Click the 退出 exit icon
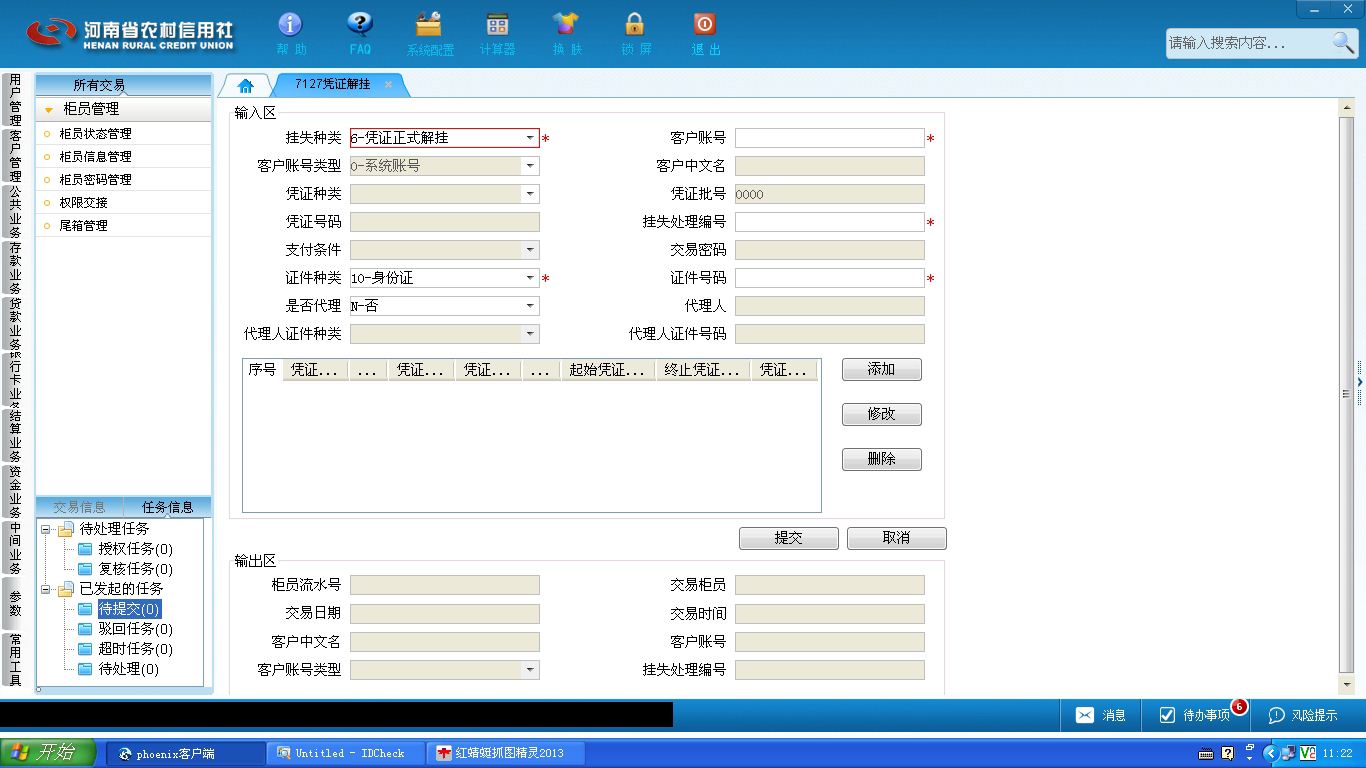 click(x=704, y=24)
